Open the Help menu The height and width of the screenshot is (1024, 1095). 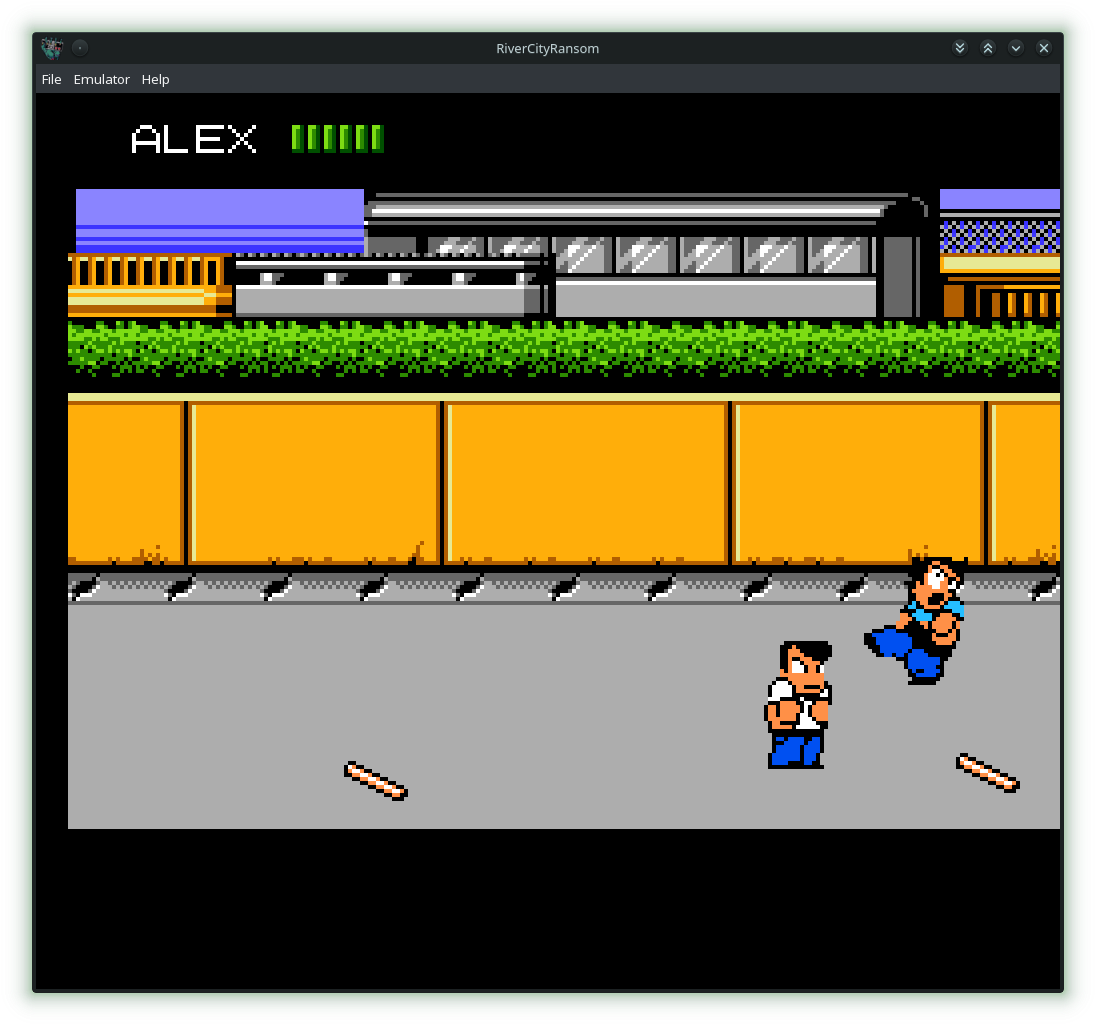click(x=155, y=79)
